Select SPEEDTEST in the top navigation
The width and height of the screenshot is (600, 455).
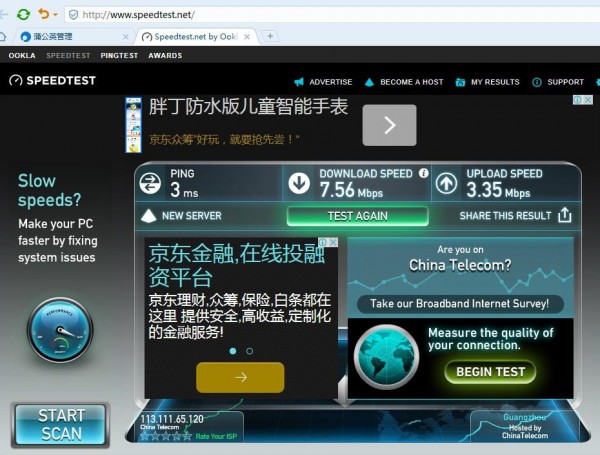(68, 55)
